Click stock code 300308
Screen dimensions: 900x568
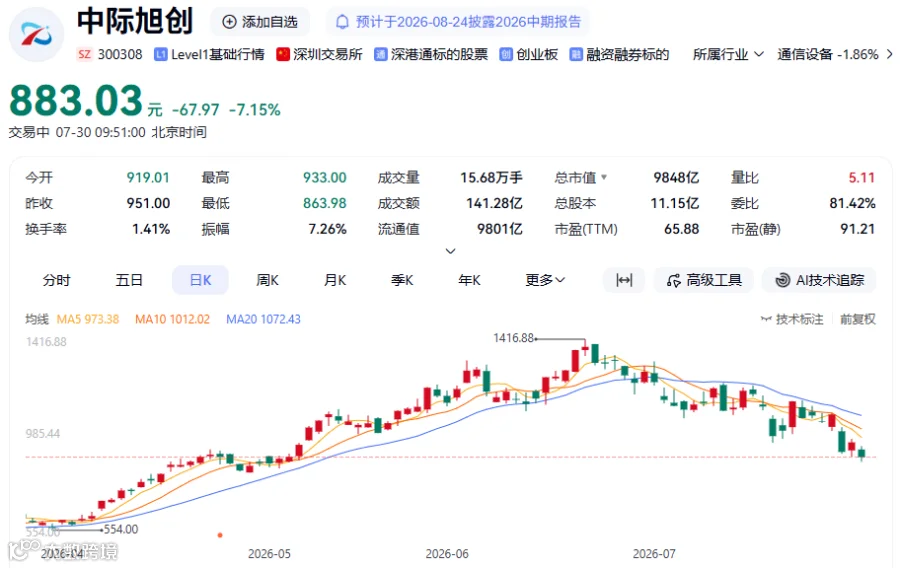pyautogui.click(x=120, y=55)
